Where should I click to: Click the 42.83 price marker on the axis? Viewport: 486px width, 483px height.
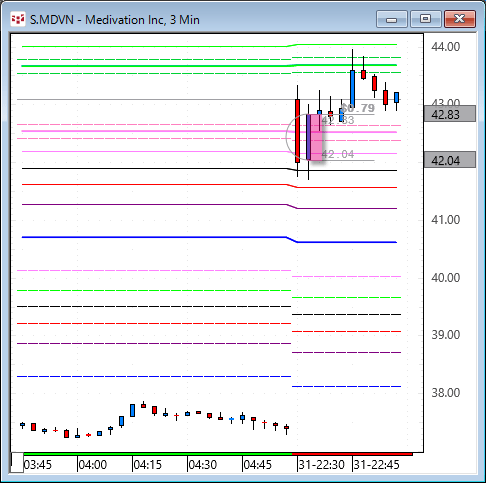coord(450,114)
